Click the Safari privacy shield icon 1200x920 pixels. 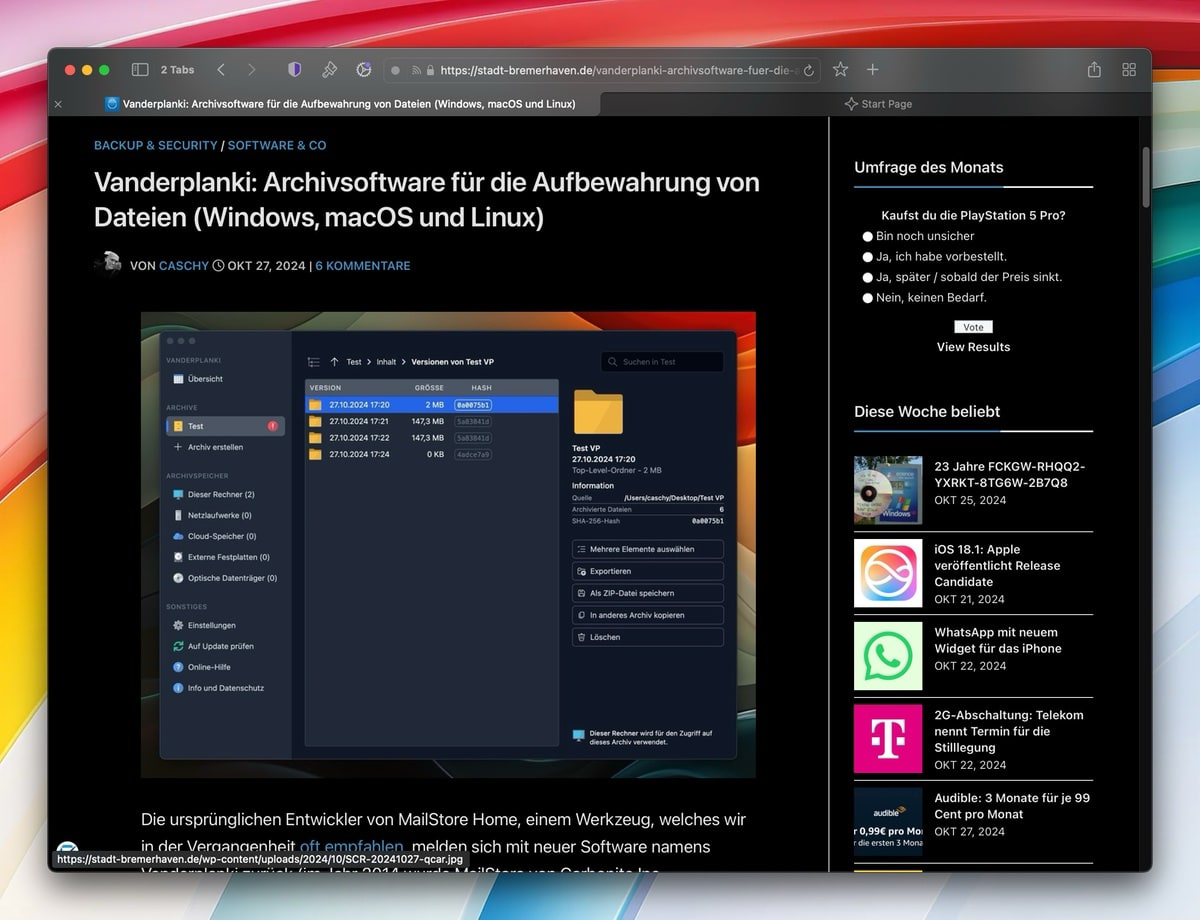tap(294, 69)
